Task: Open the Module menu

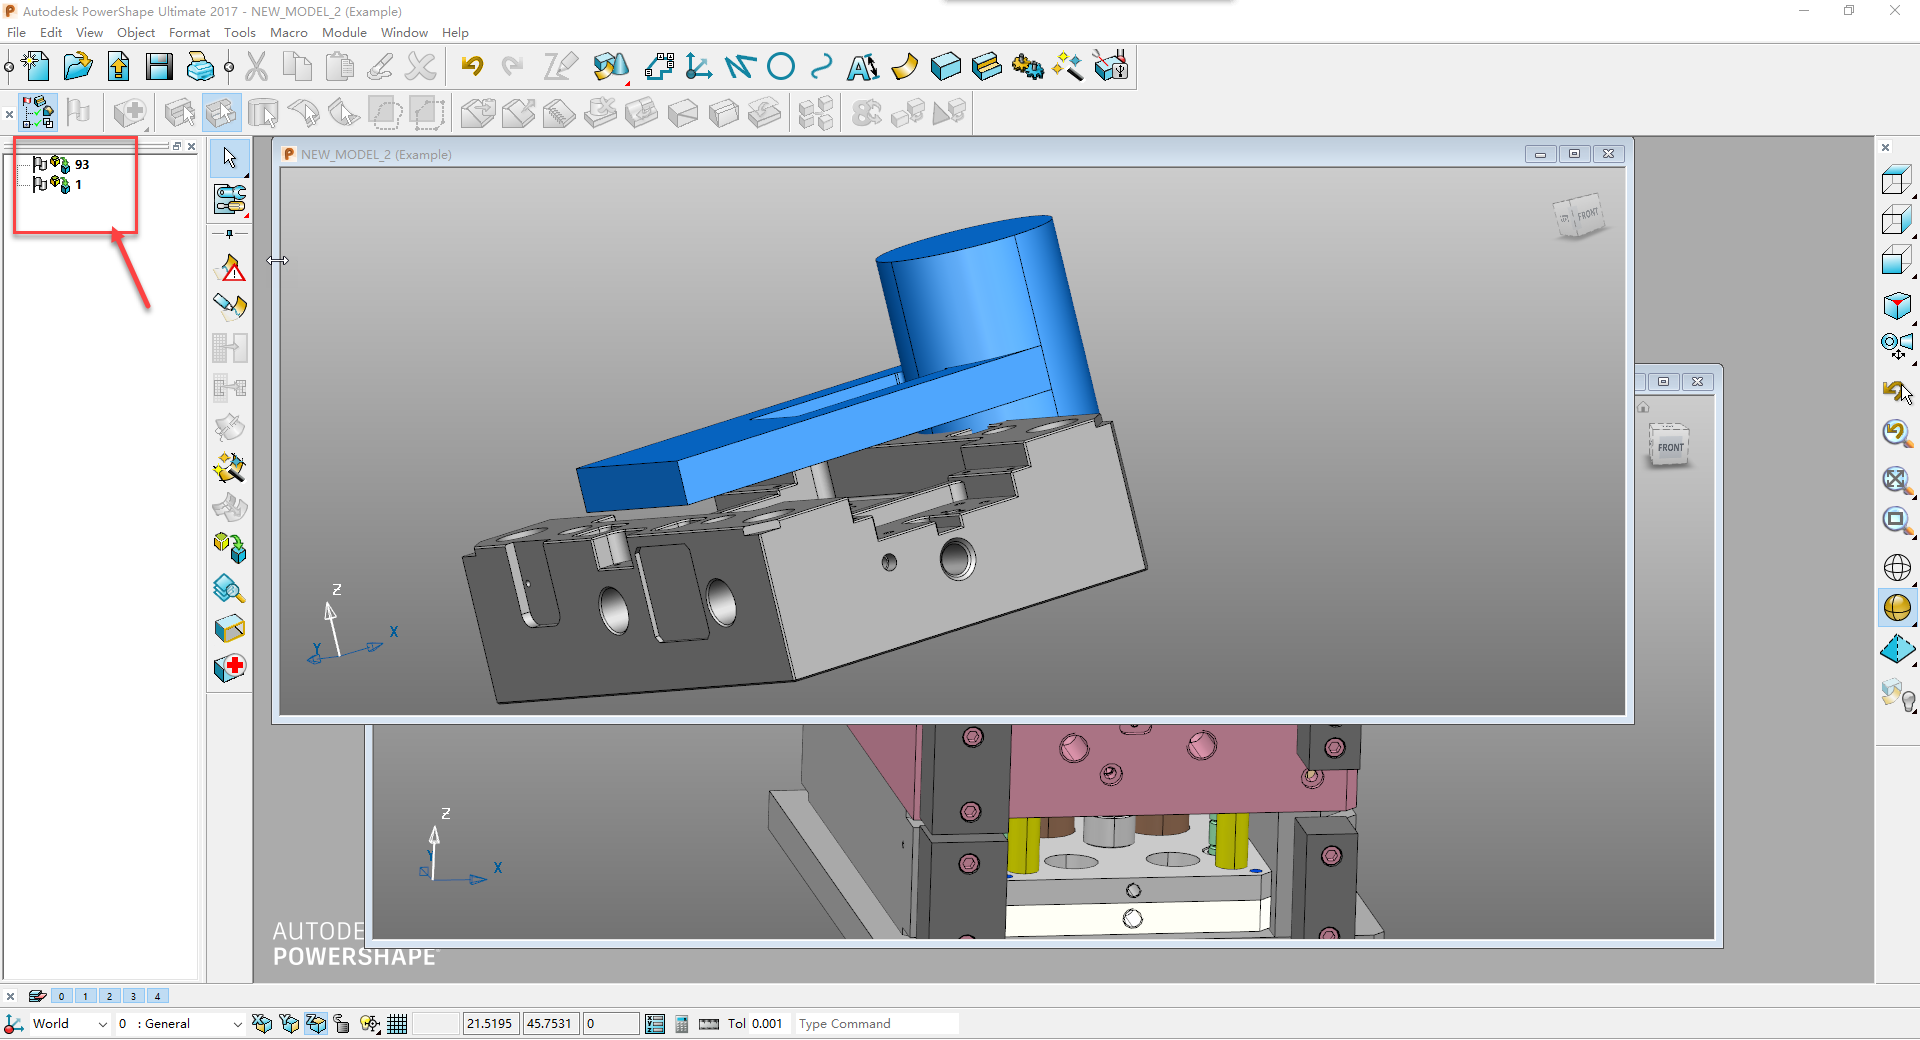Action: 344,32
